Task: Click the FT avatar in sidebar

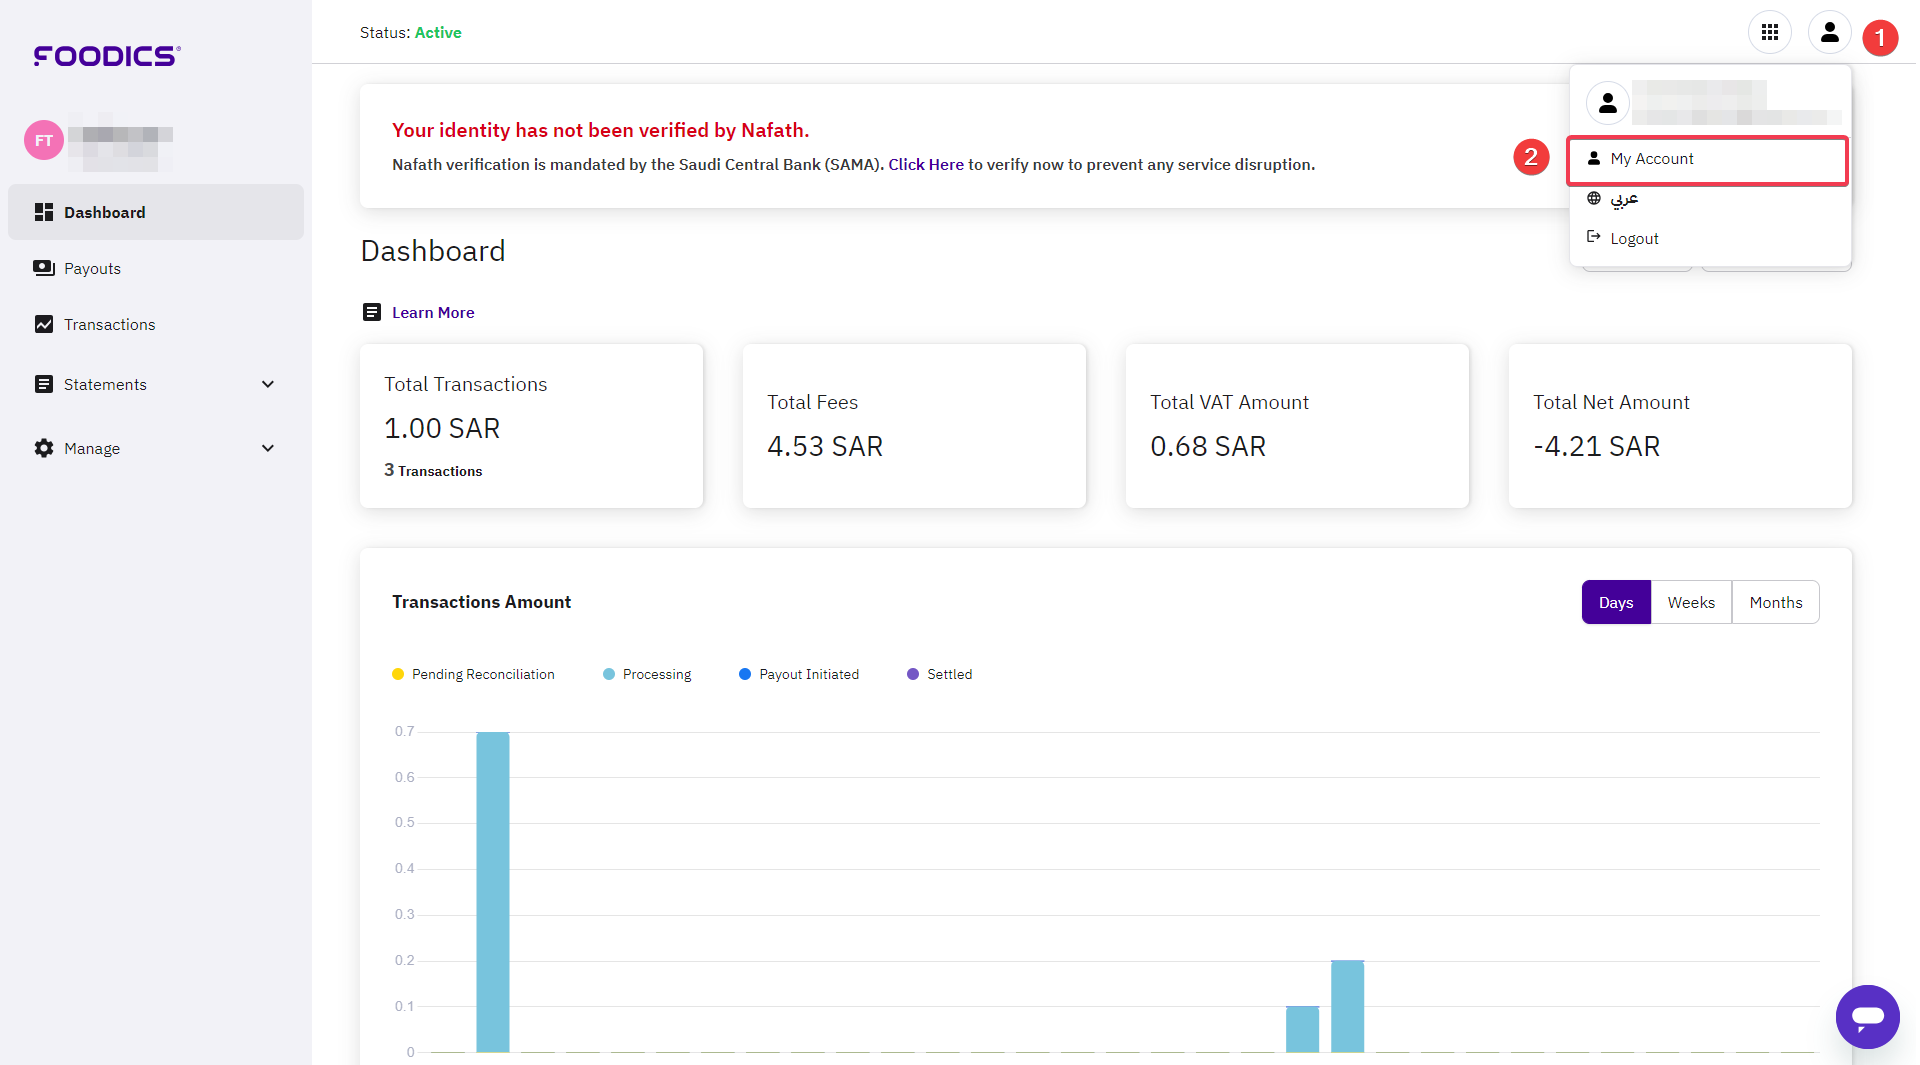Action: pyautogui.click(x=44, y=141)
